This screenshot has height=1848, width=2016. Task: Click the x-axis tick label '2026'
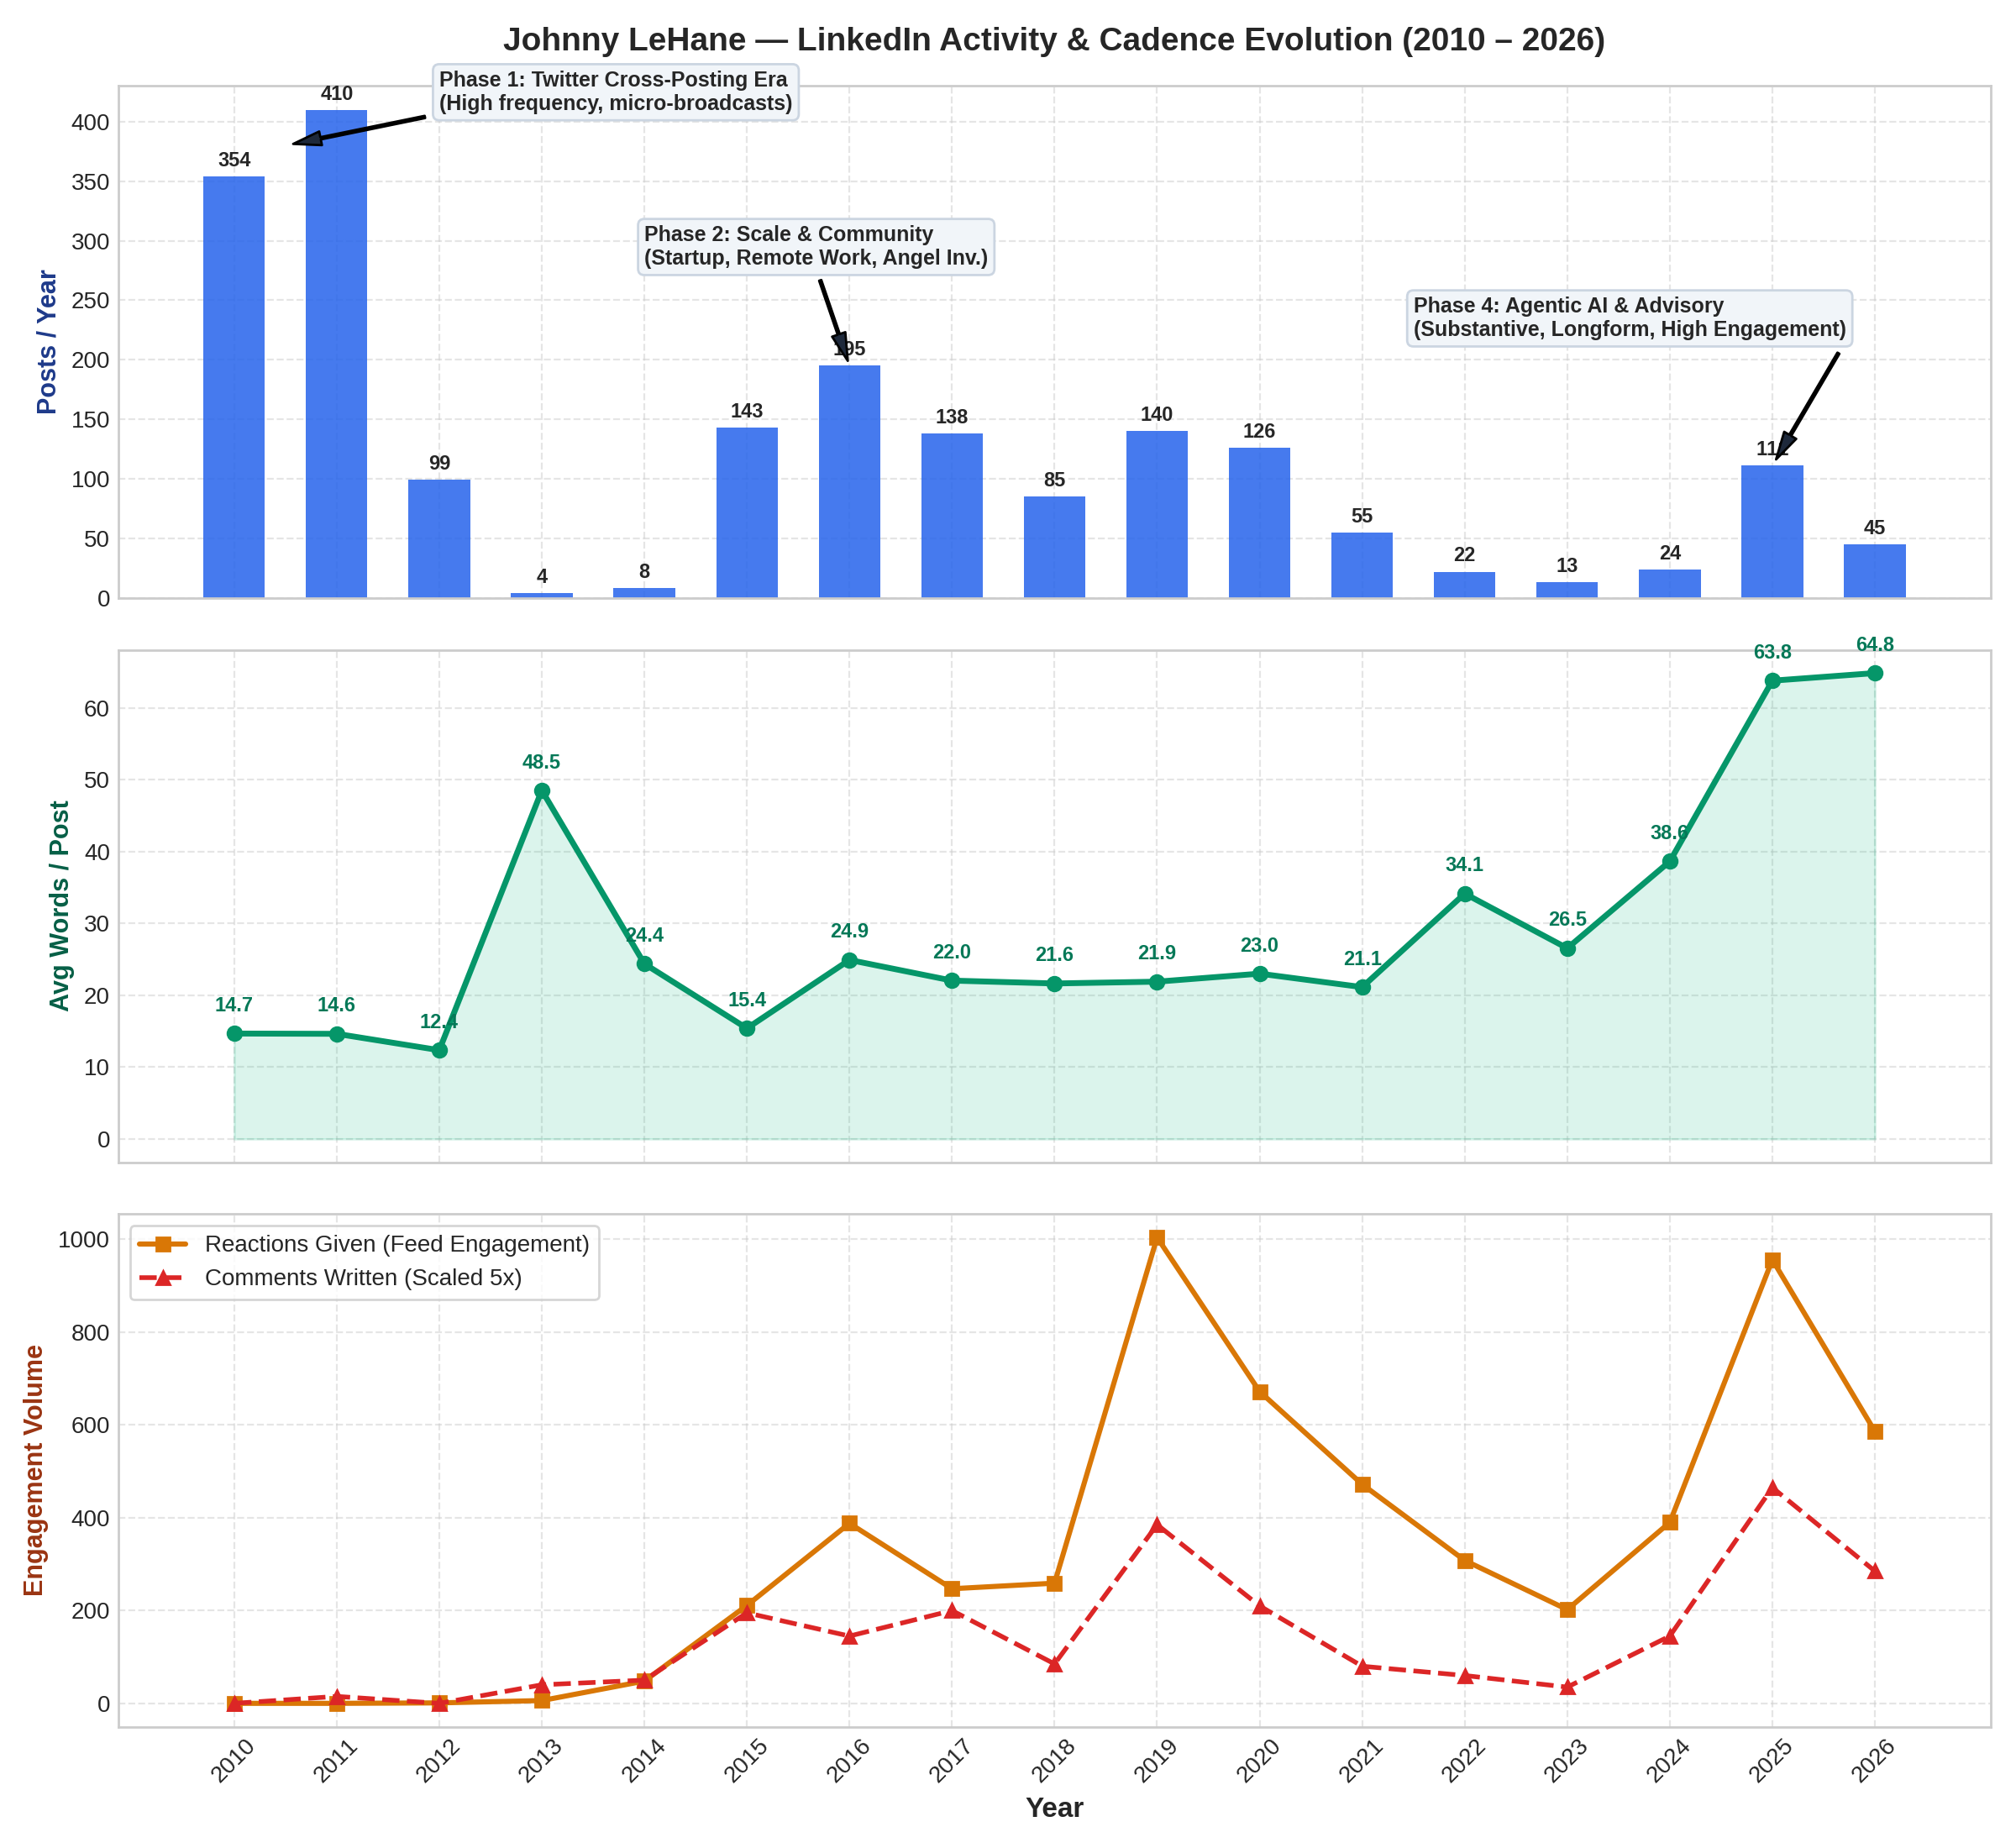1872,1761
